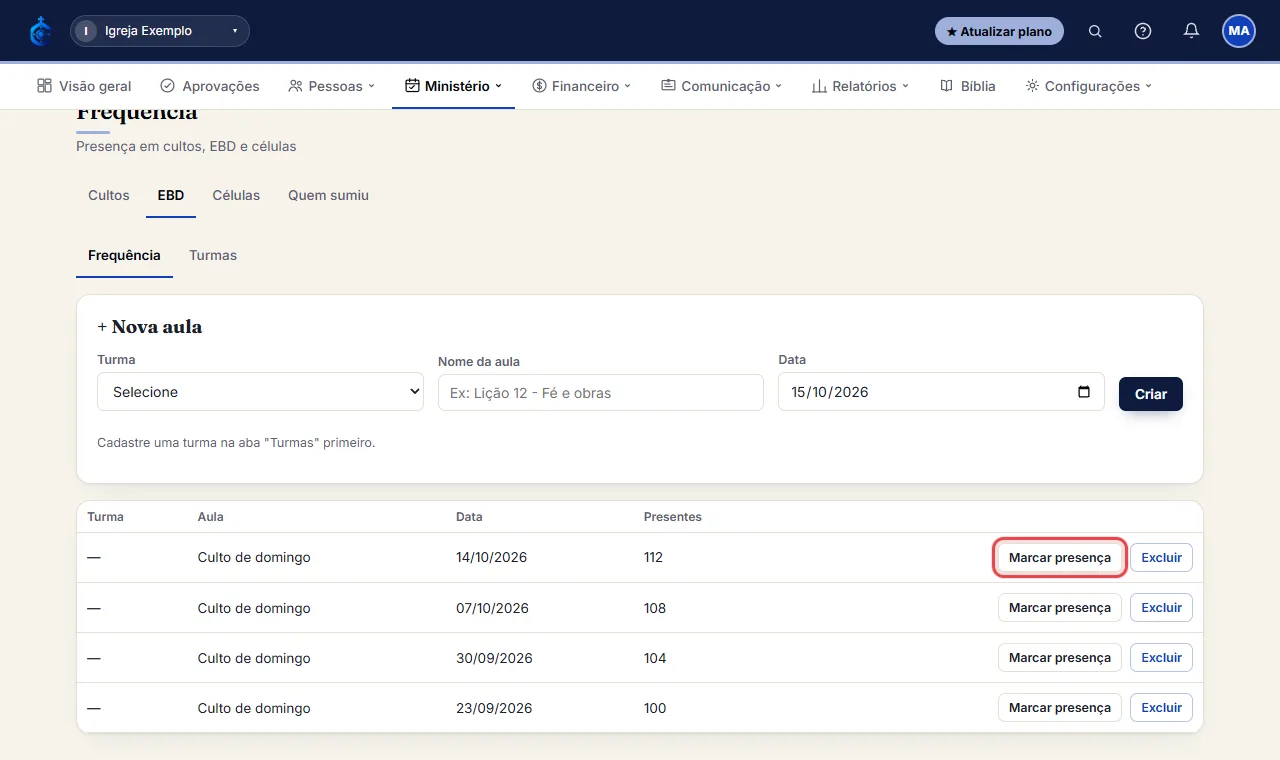Click the church app logo icon
The height and width of the screenshot is (760, 1280).
click(x=40, y=31)
